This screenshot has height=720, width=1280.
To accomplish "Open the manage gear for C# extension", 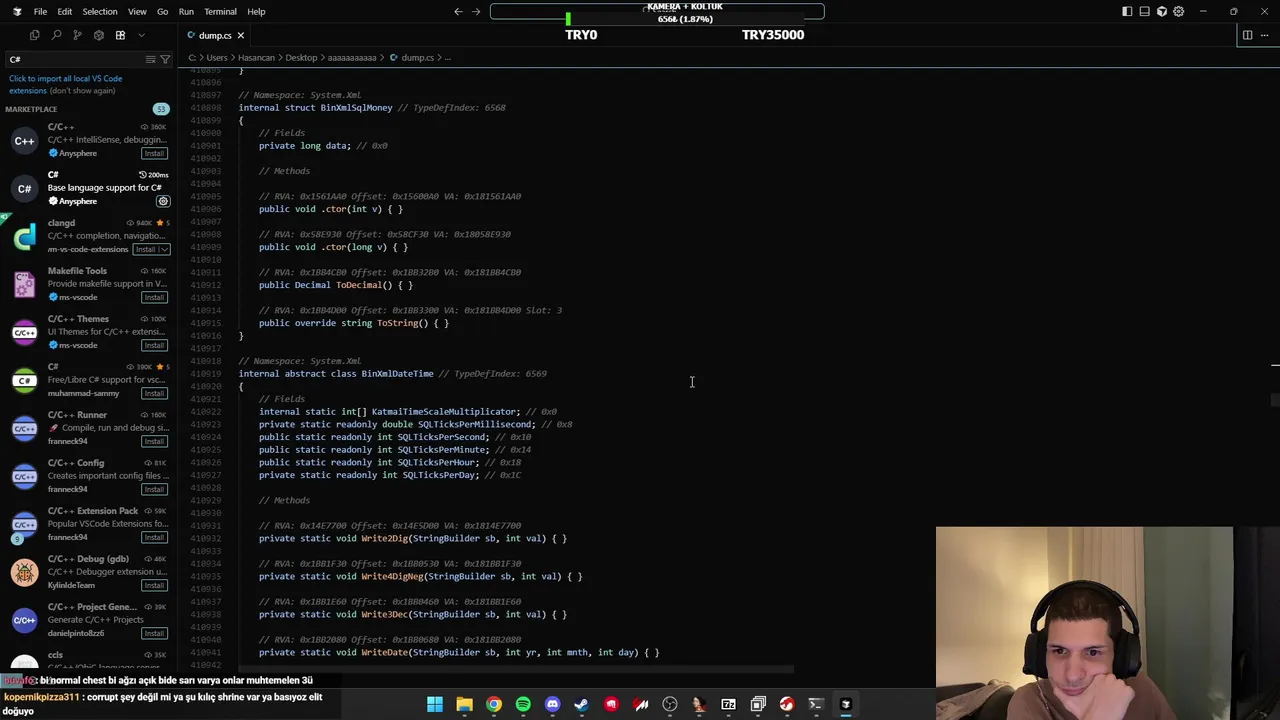I will (x=163, y=201).
